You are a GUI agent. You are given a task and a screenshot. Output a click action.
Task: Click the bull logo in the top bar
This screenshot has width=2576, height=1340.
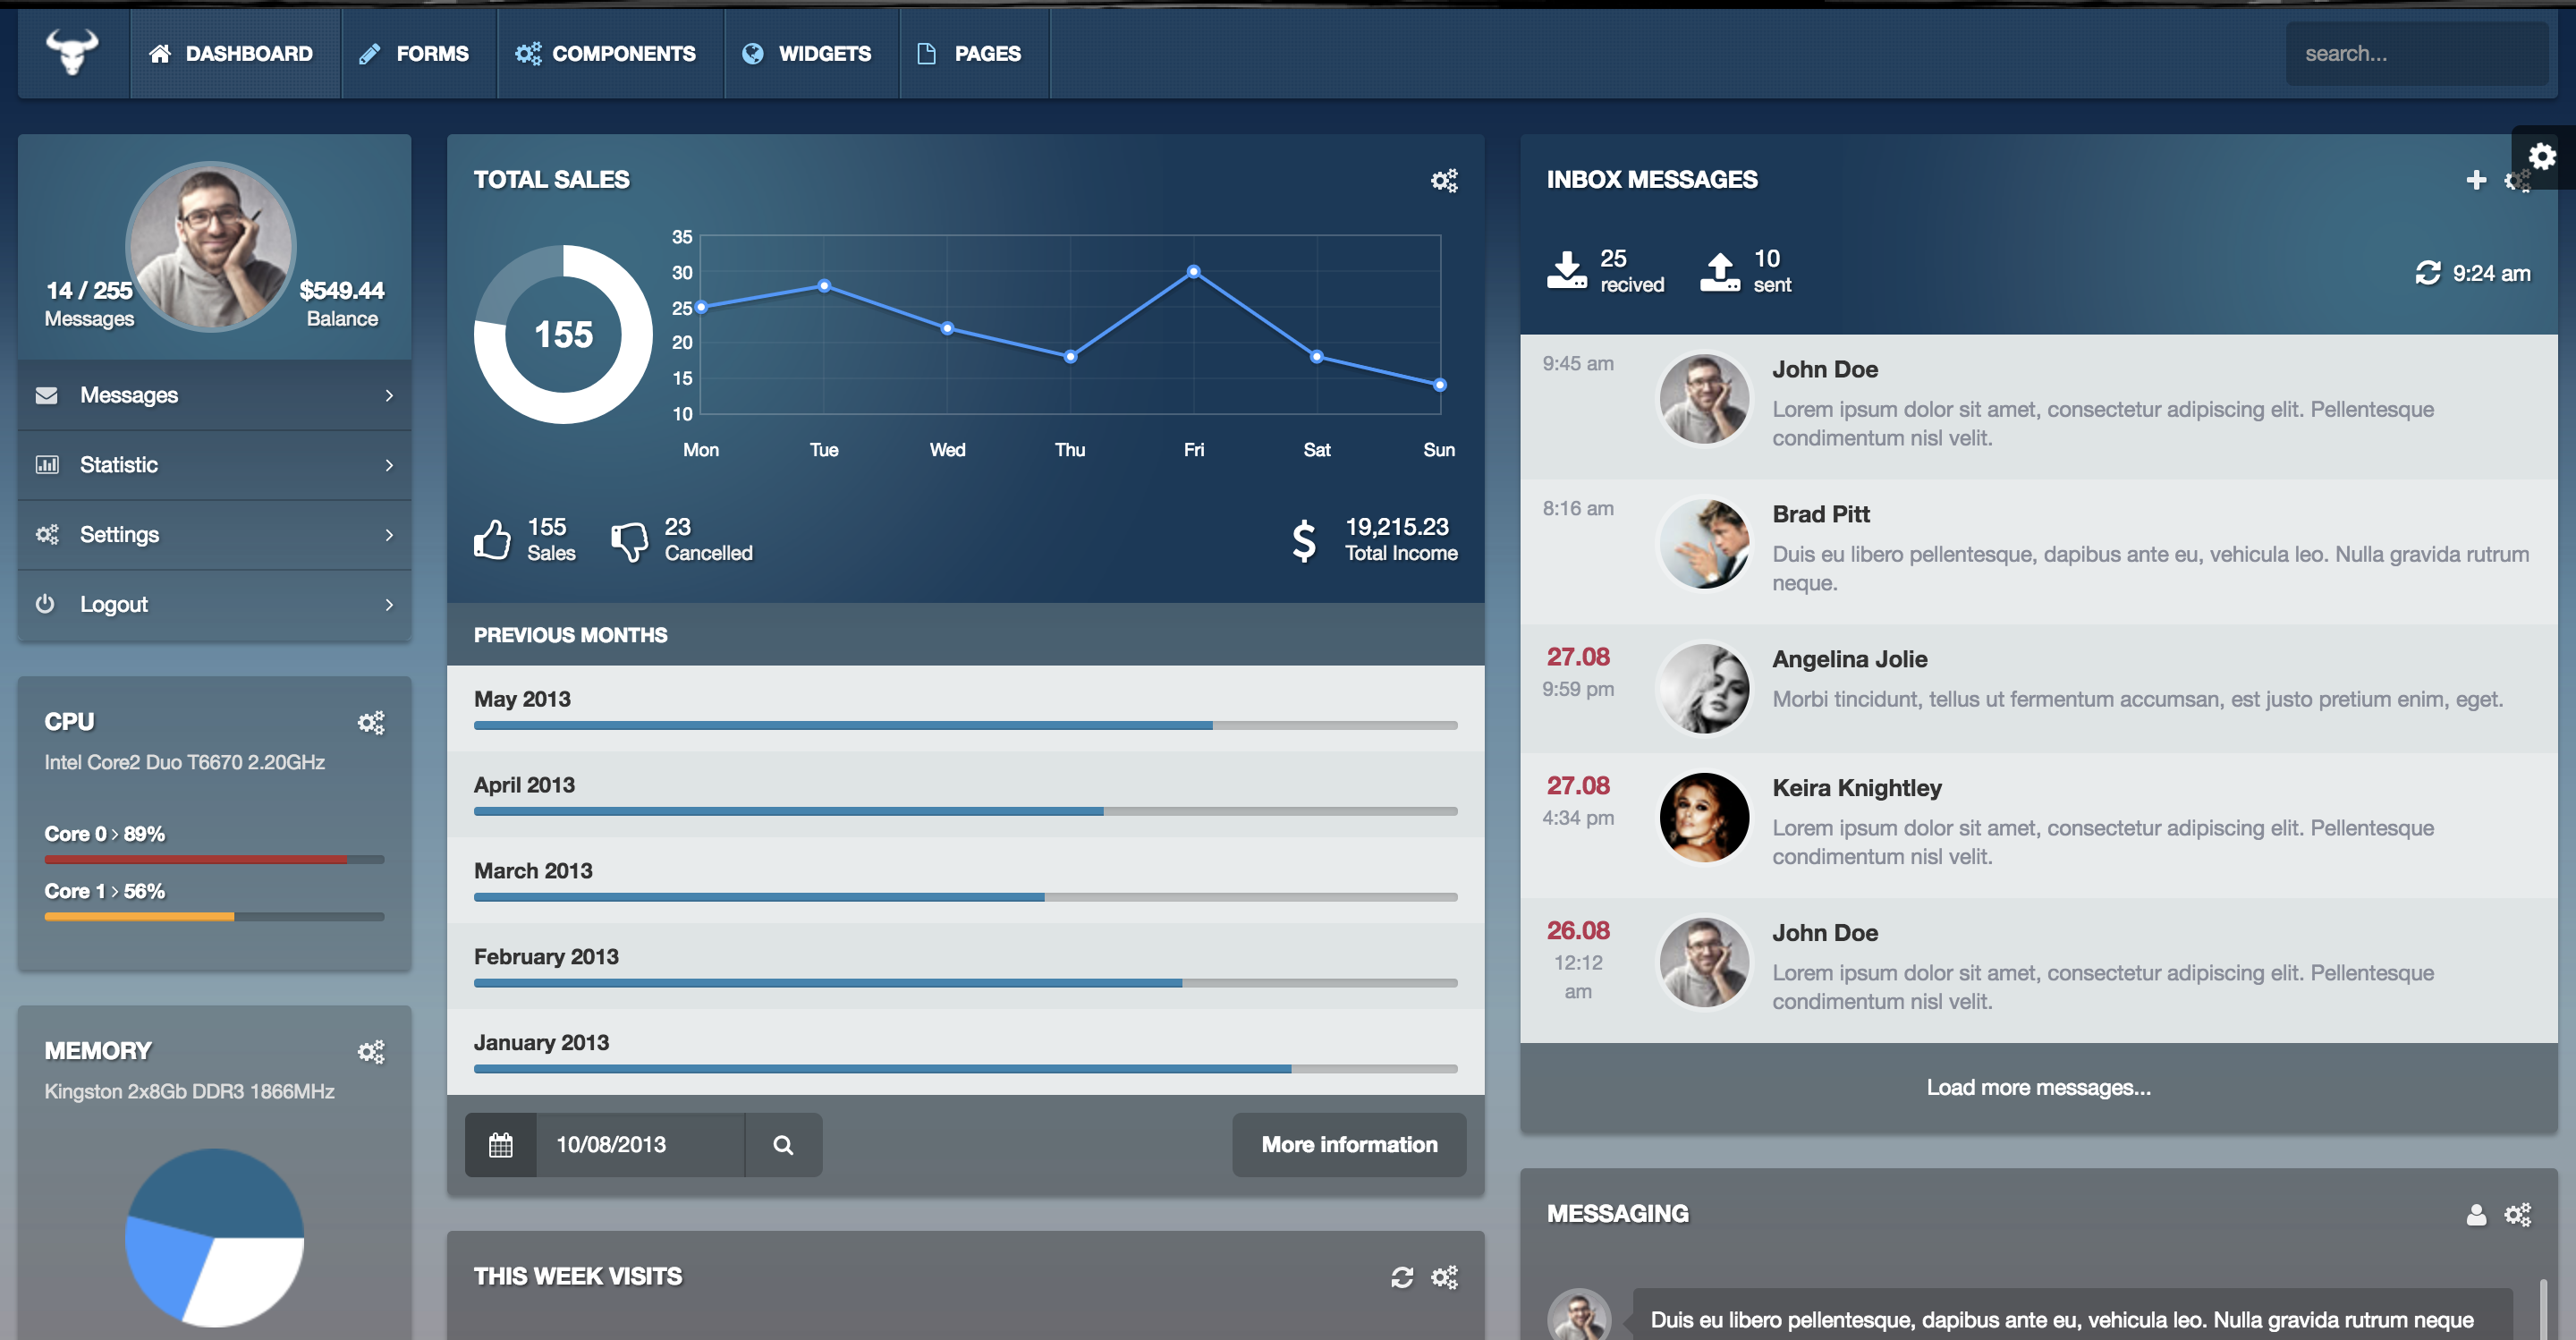(x=73, y=52)
